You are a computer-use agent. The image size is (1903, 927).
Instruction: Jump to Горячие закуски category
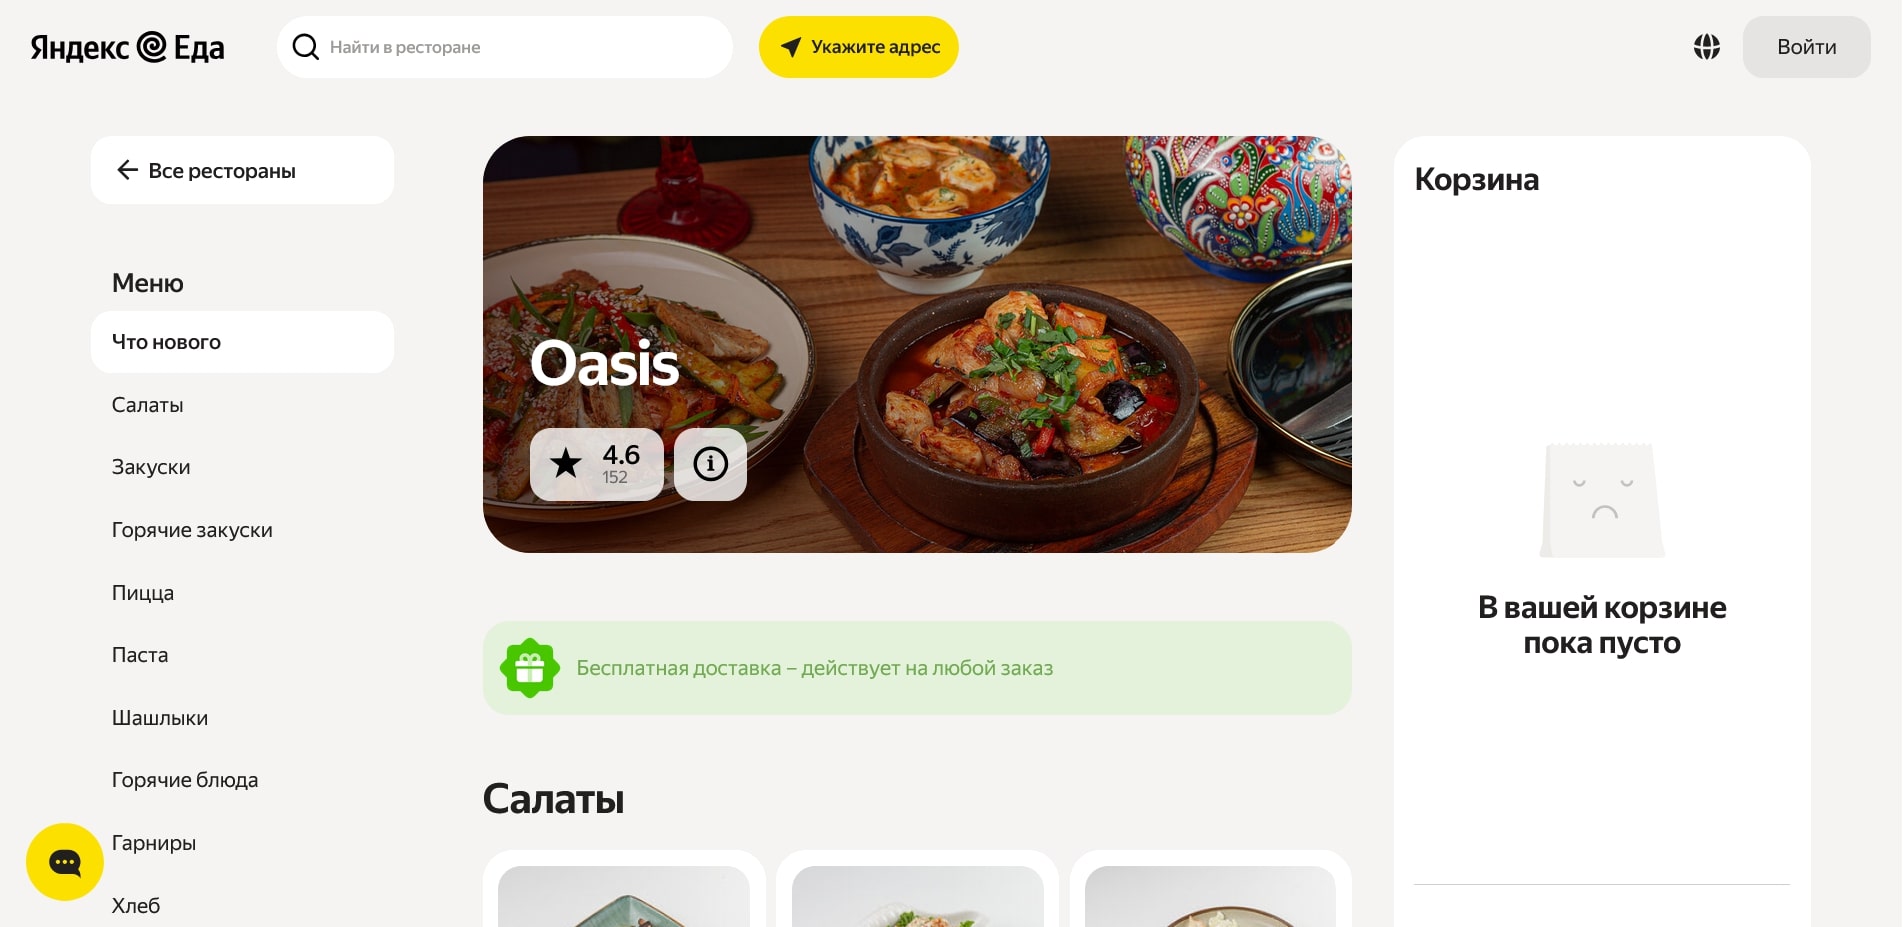tap(192, 530)
